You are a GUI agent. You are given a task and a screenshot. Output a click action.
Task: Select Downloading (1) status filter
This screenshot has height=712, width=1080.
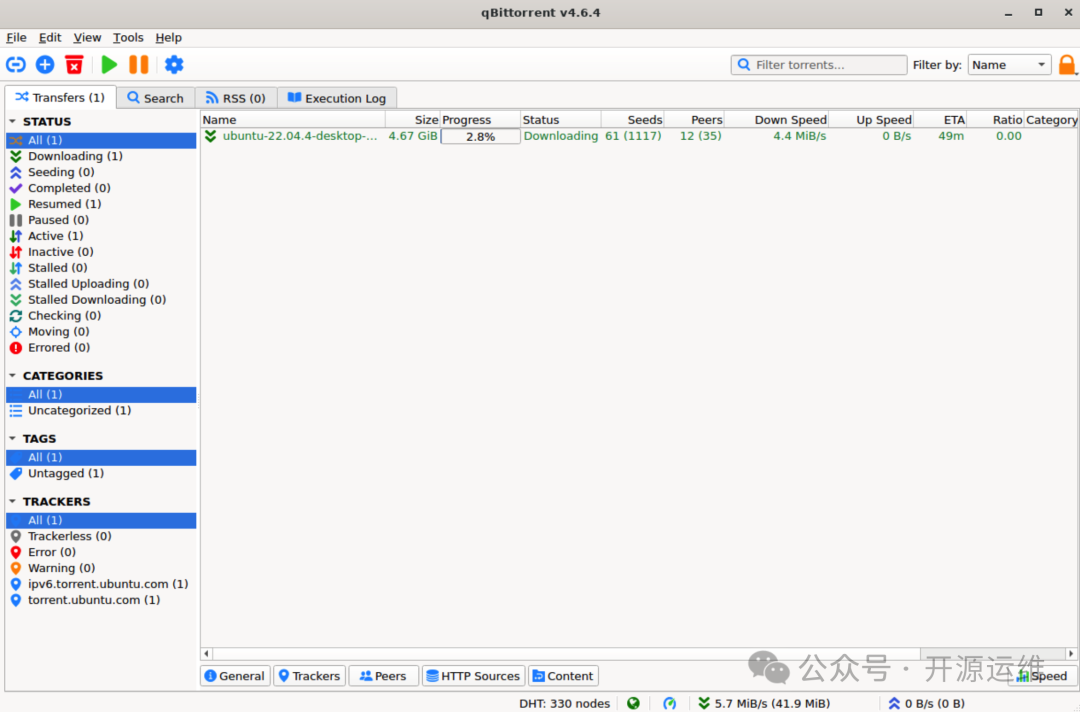coord(101,156)
